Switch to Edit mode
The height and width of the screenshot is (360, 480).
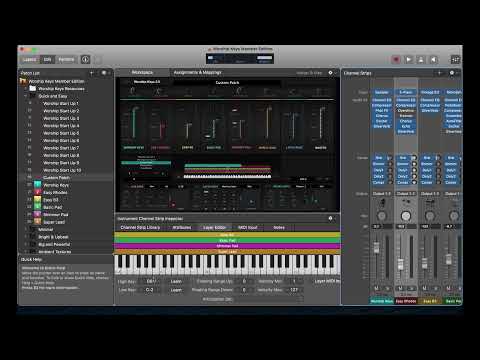(x=48, y=60)
